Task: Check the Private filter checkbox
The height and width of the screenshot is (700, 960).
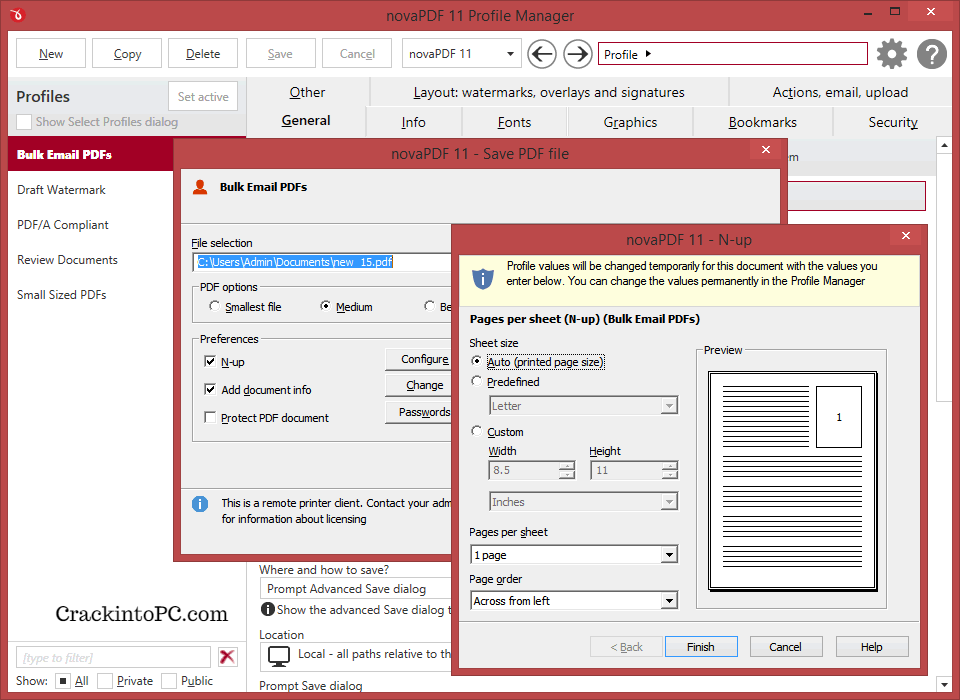Action: coord(105,680)
